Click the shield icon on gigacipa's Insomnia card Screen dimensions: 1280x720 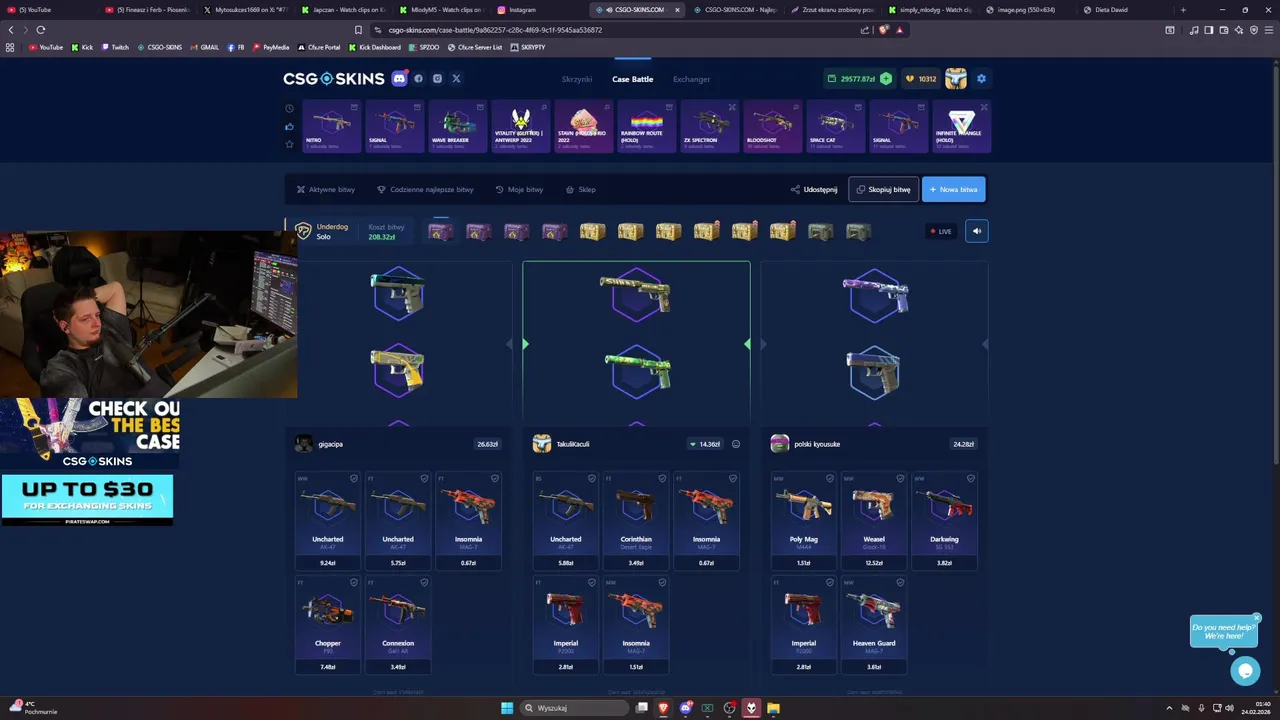pyautogui.click(x=494, y=478)
